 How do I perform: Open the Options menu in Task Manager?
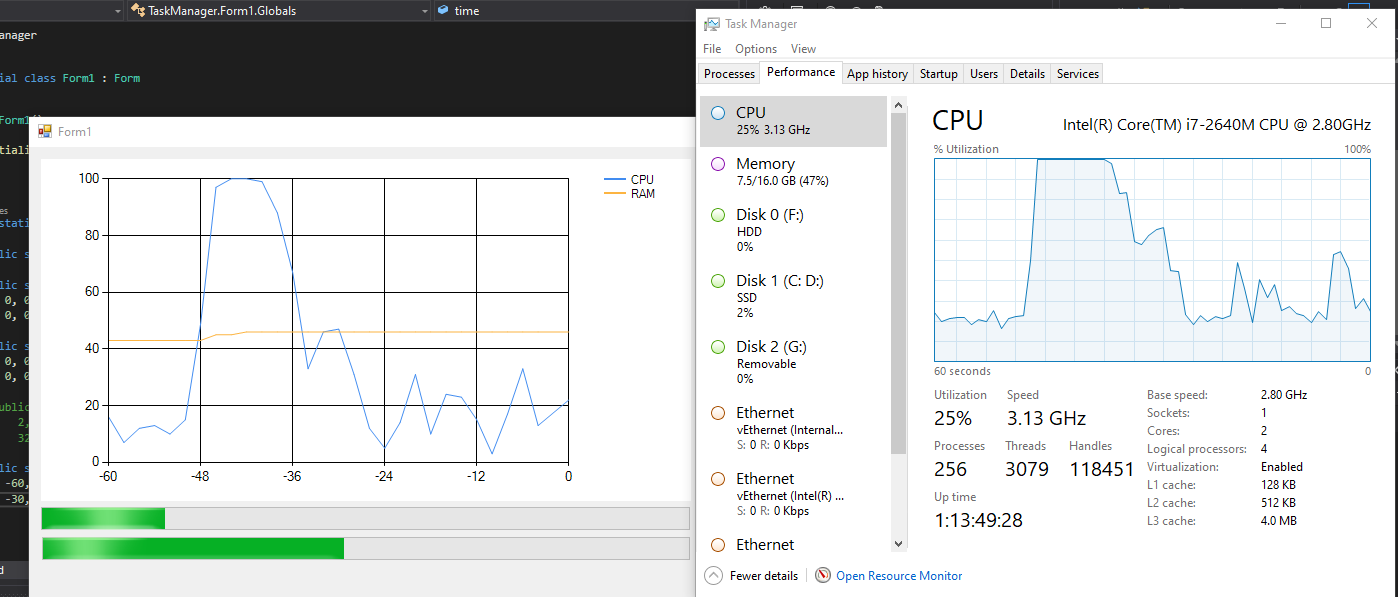(755, 48)
